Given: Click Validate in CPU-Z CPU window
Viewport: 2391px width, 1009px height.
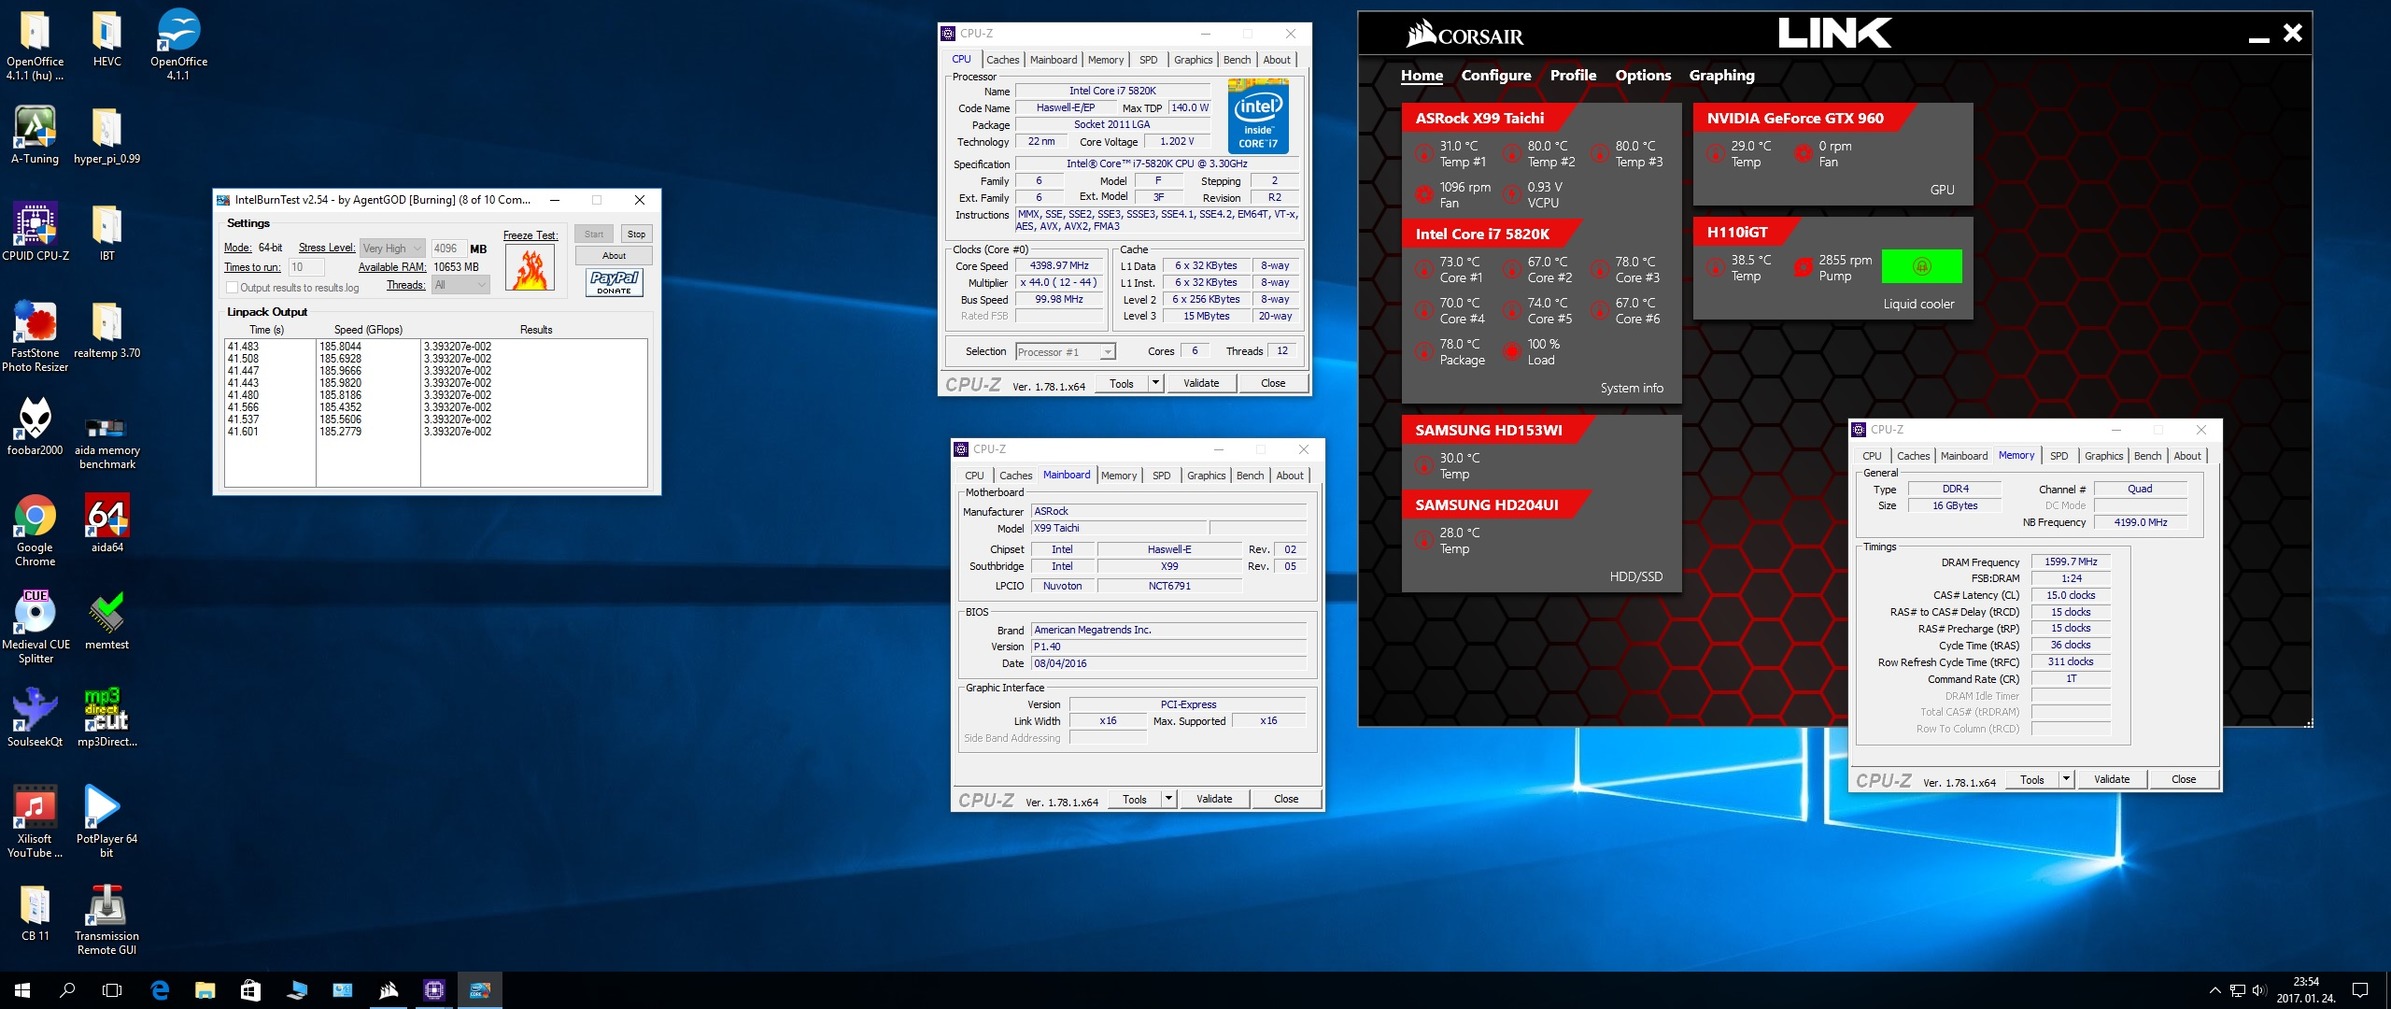Looking at the screenshot, I should tap(1201, 383).
